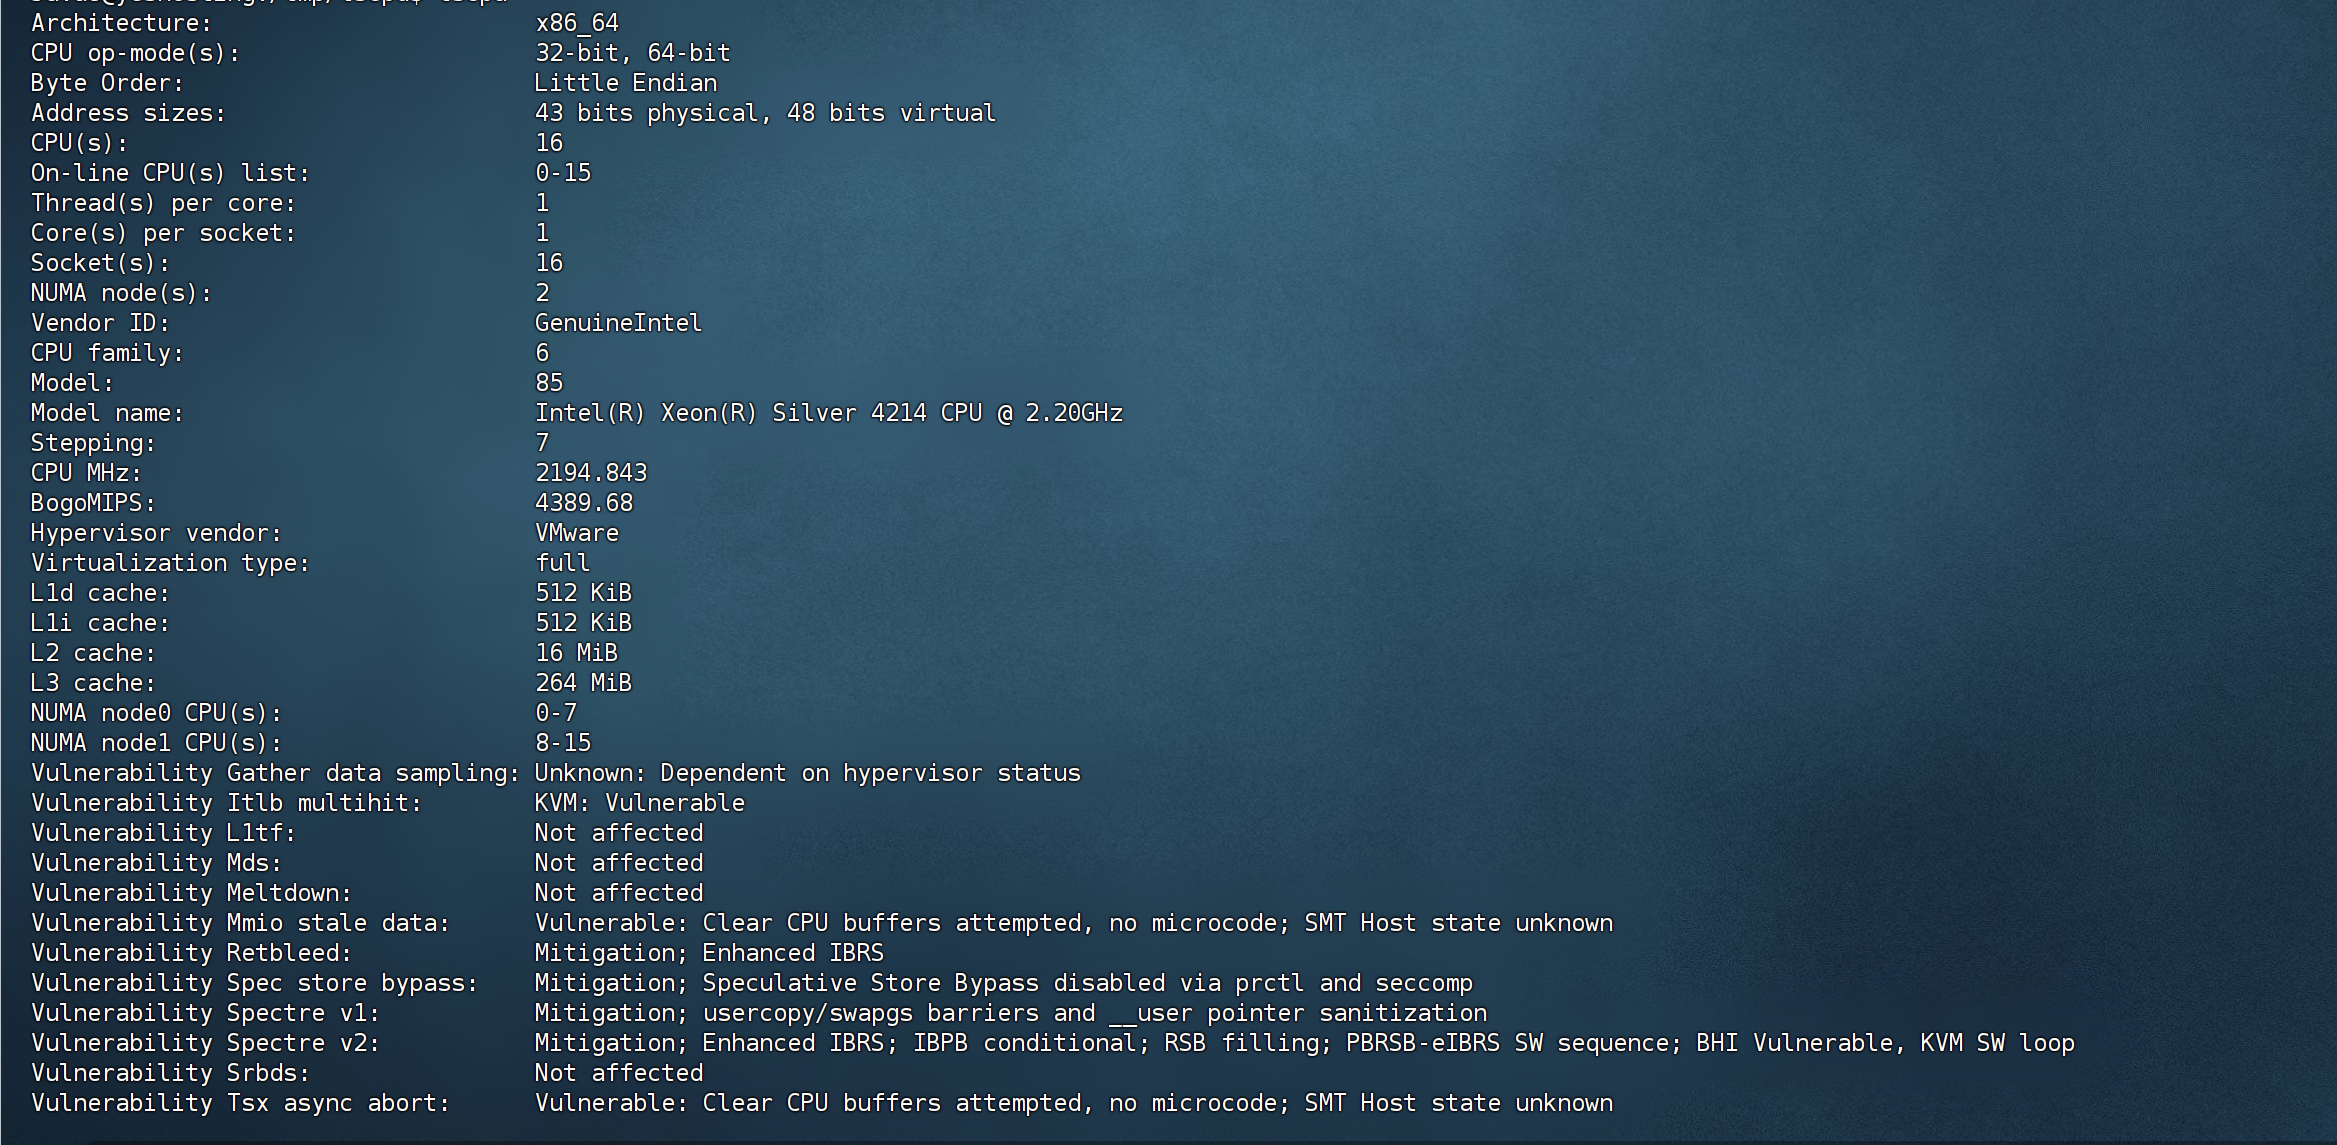Click the 'Address sizes:' label
This screenshot has height=1145, width=2337.
coord(128,113)
